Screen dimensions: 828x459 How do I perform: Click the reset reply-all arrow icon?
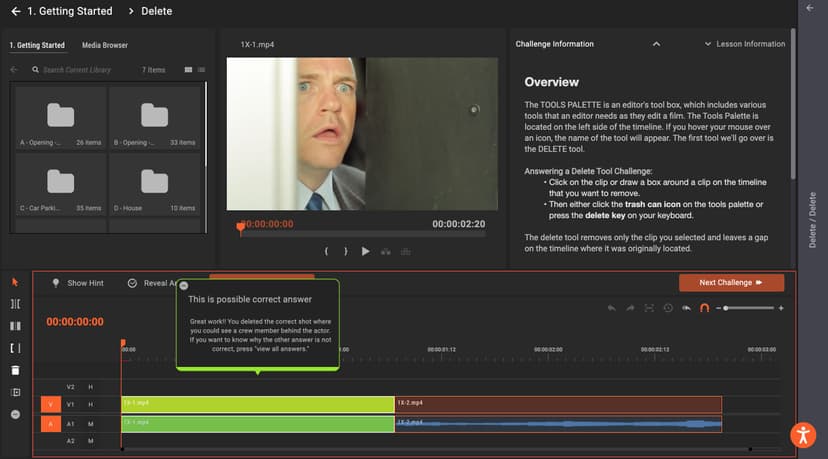[x=686, y=308]
